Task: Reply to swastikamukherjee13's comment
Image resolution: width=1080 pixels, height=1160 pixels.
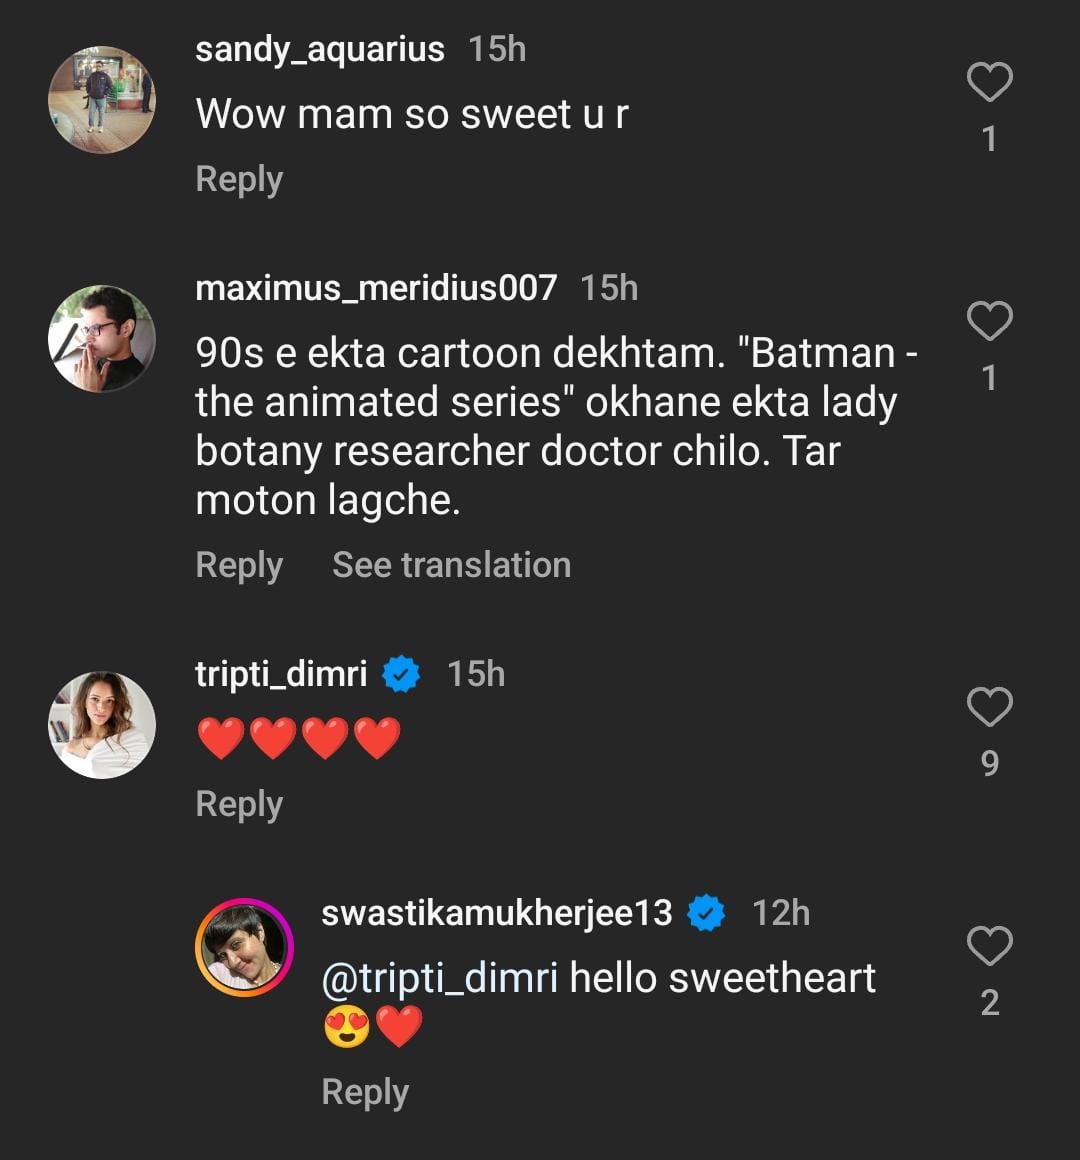Action: [365, 1092]
